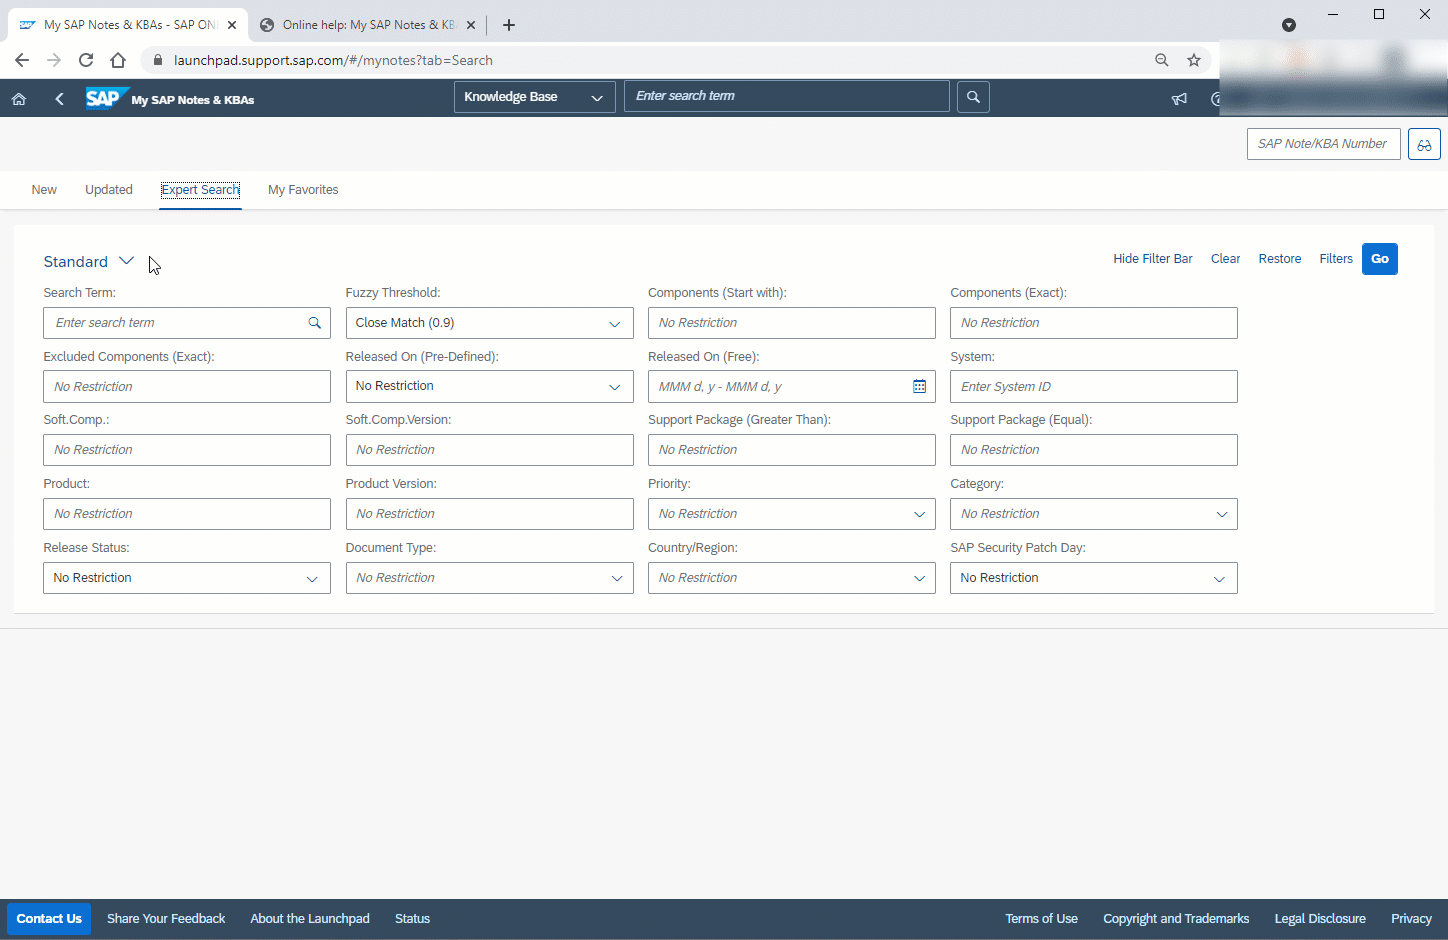Open the Knowledge Base dropdown
The image size is (1448, 940).
pos(534,97)
